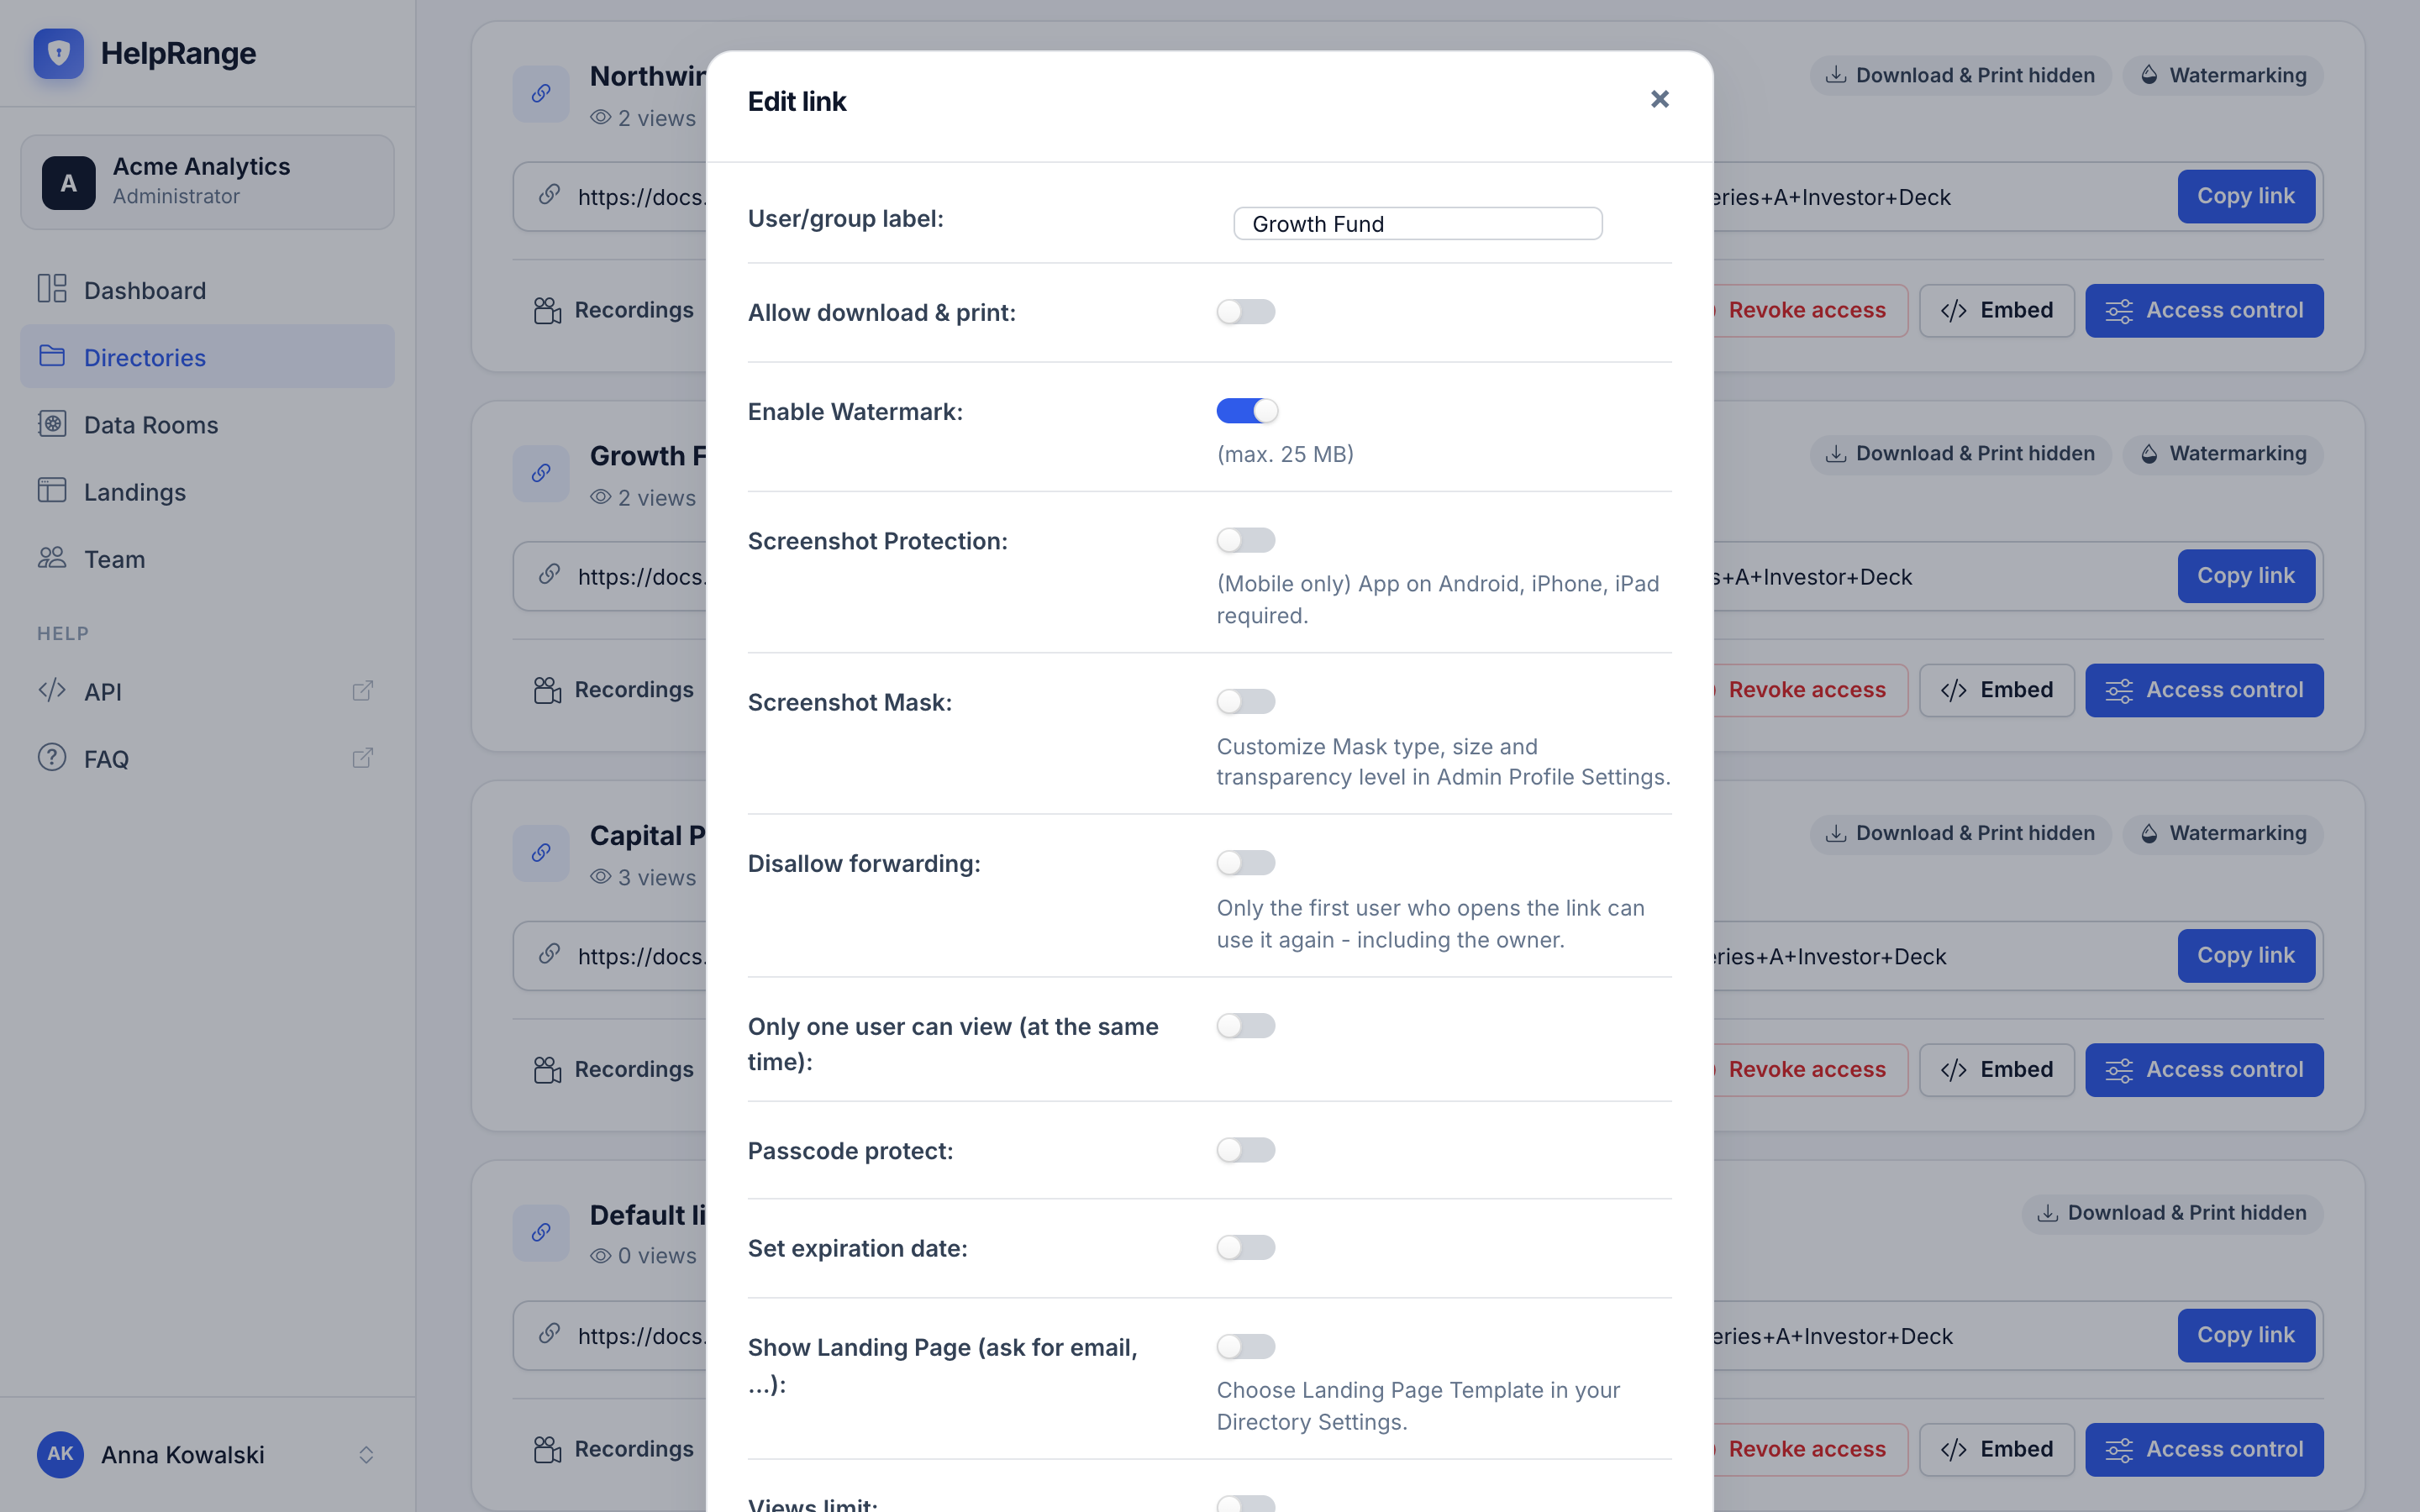Enable the Allow download & print toggle

(1246, 312)
